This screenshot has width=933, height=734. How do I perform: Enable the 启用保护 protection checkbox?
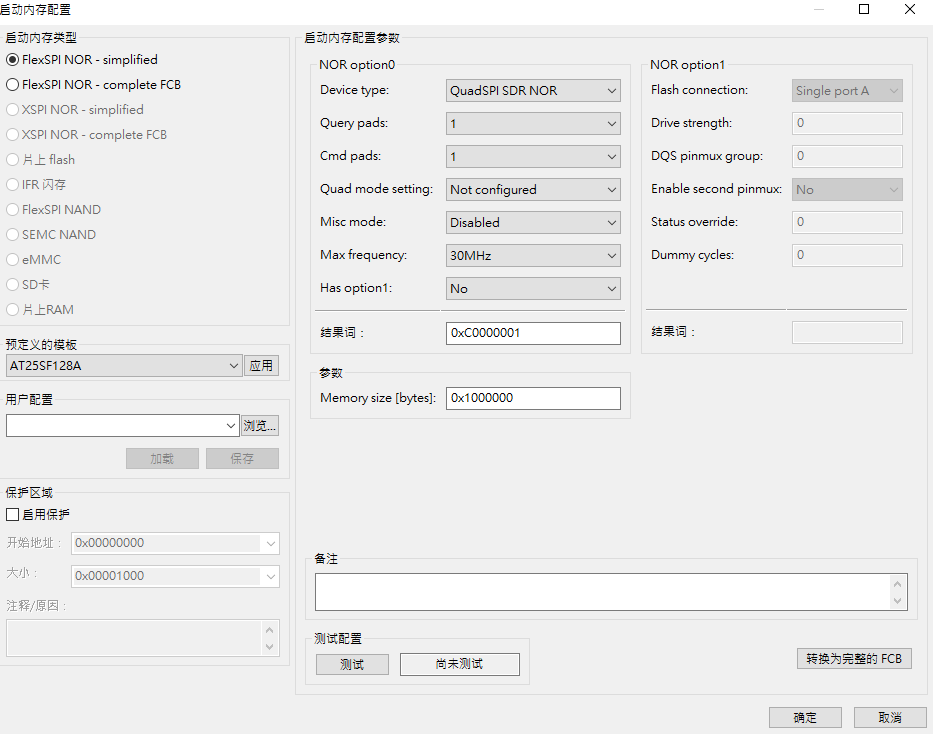tap(14, 514)
